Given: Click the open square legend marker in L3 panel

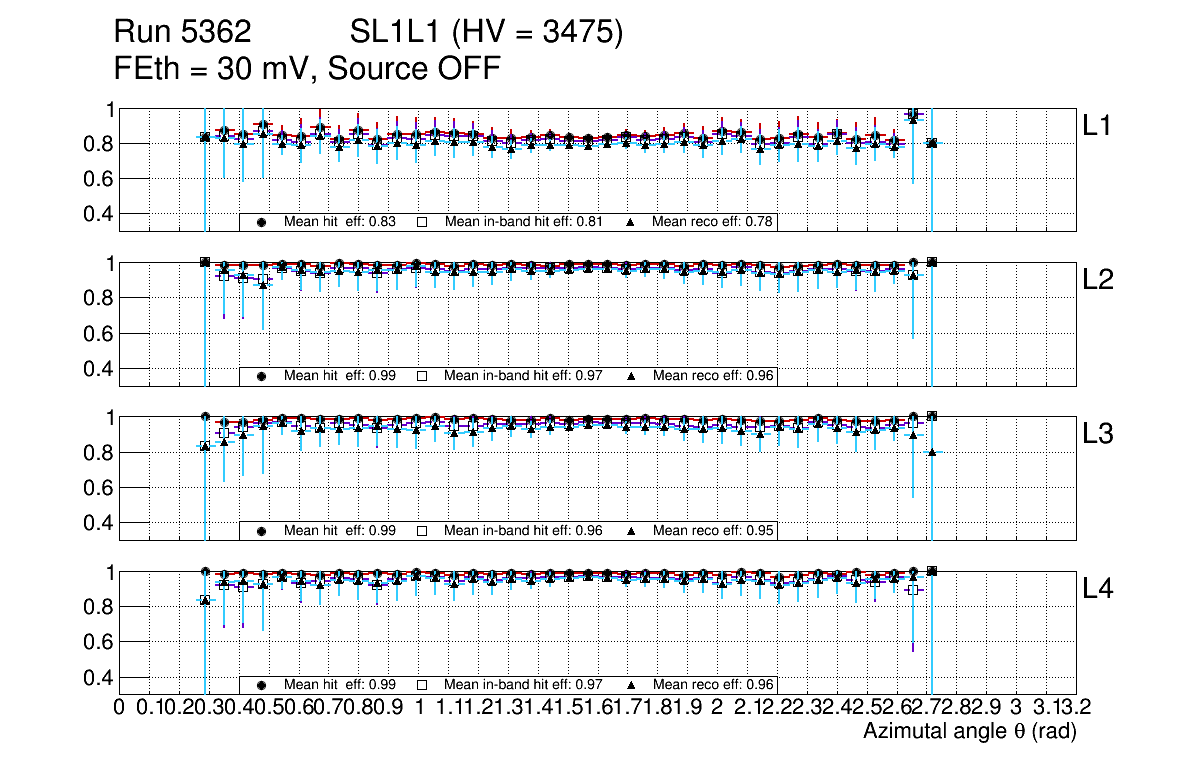Looking at the screenshot, I should (422, 531).
